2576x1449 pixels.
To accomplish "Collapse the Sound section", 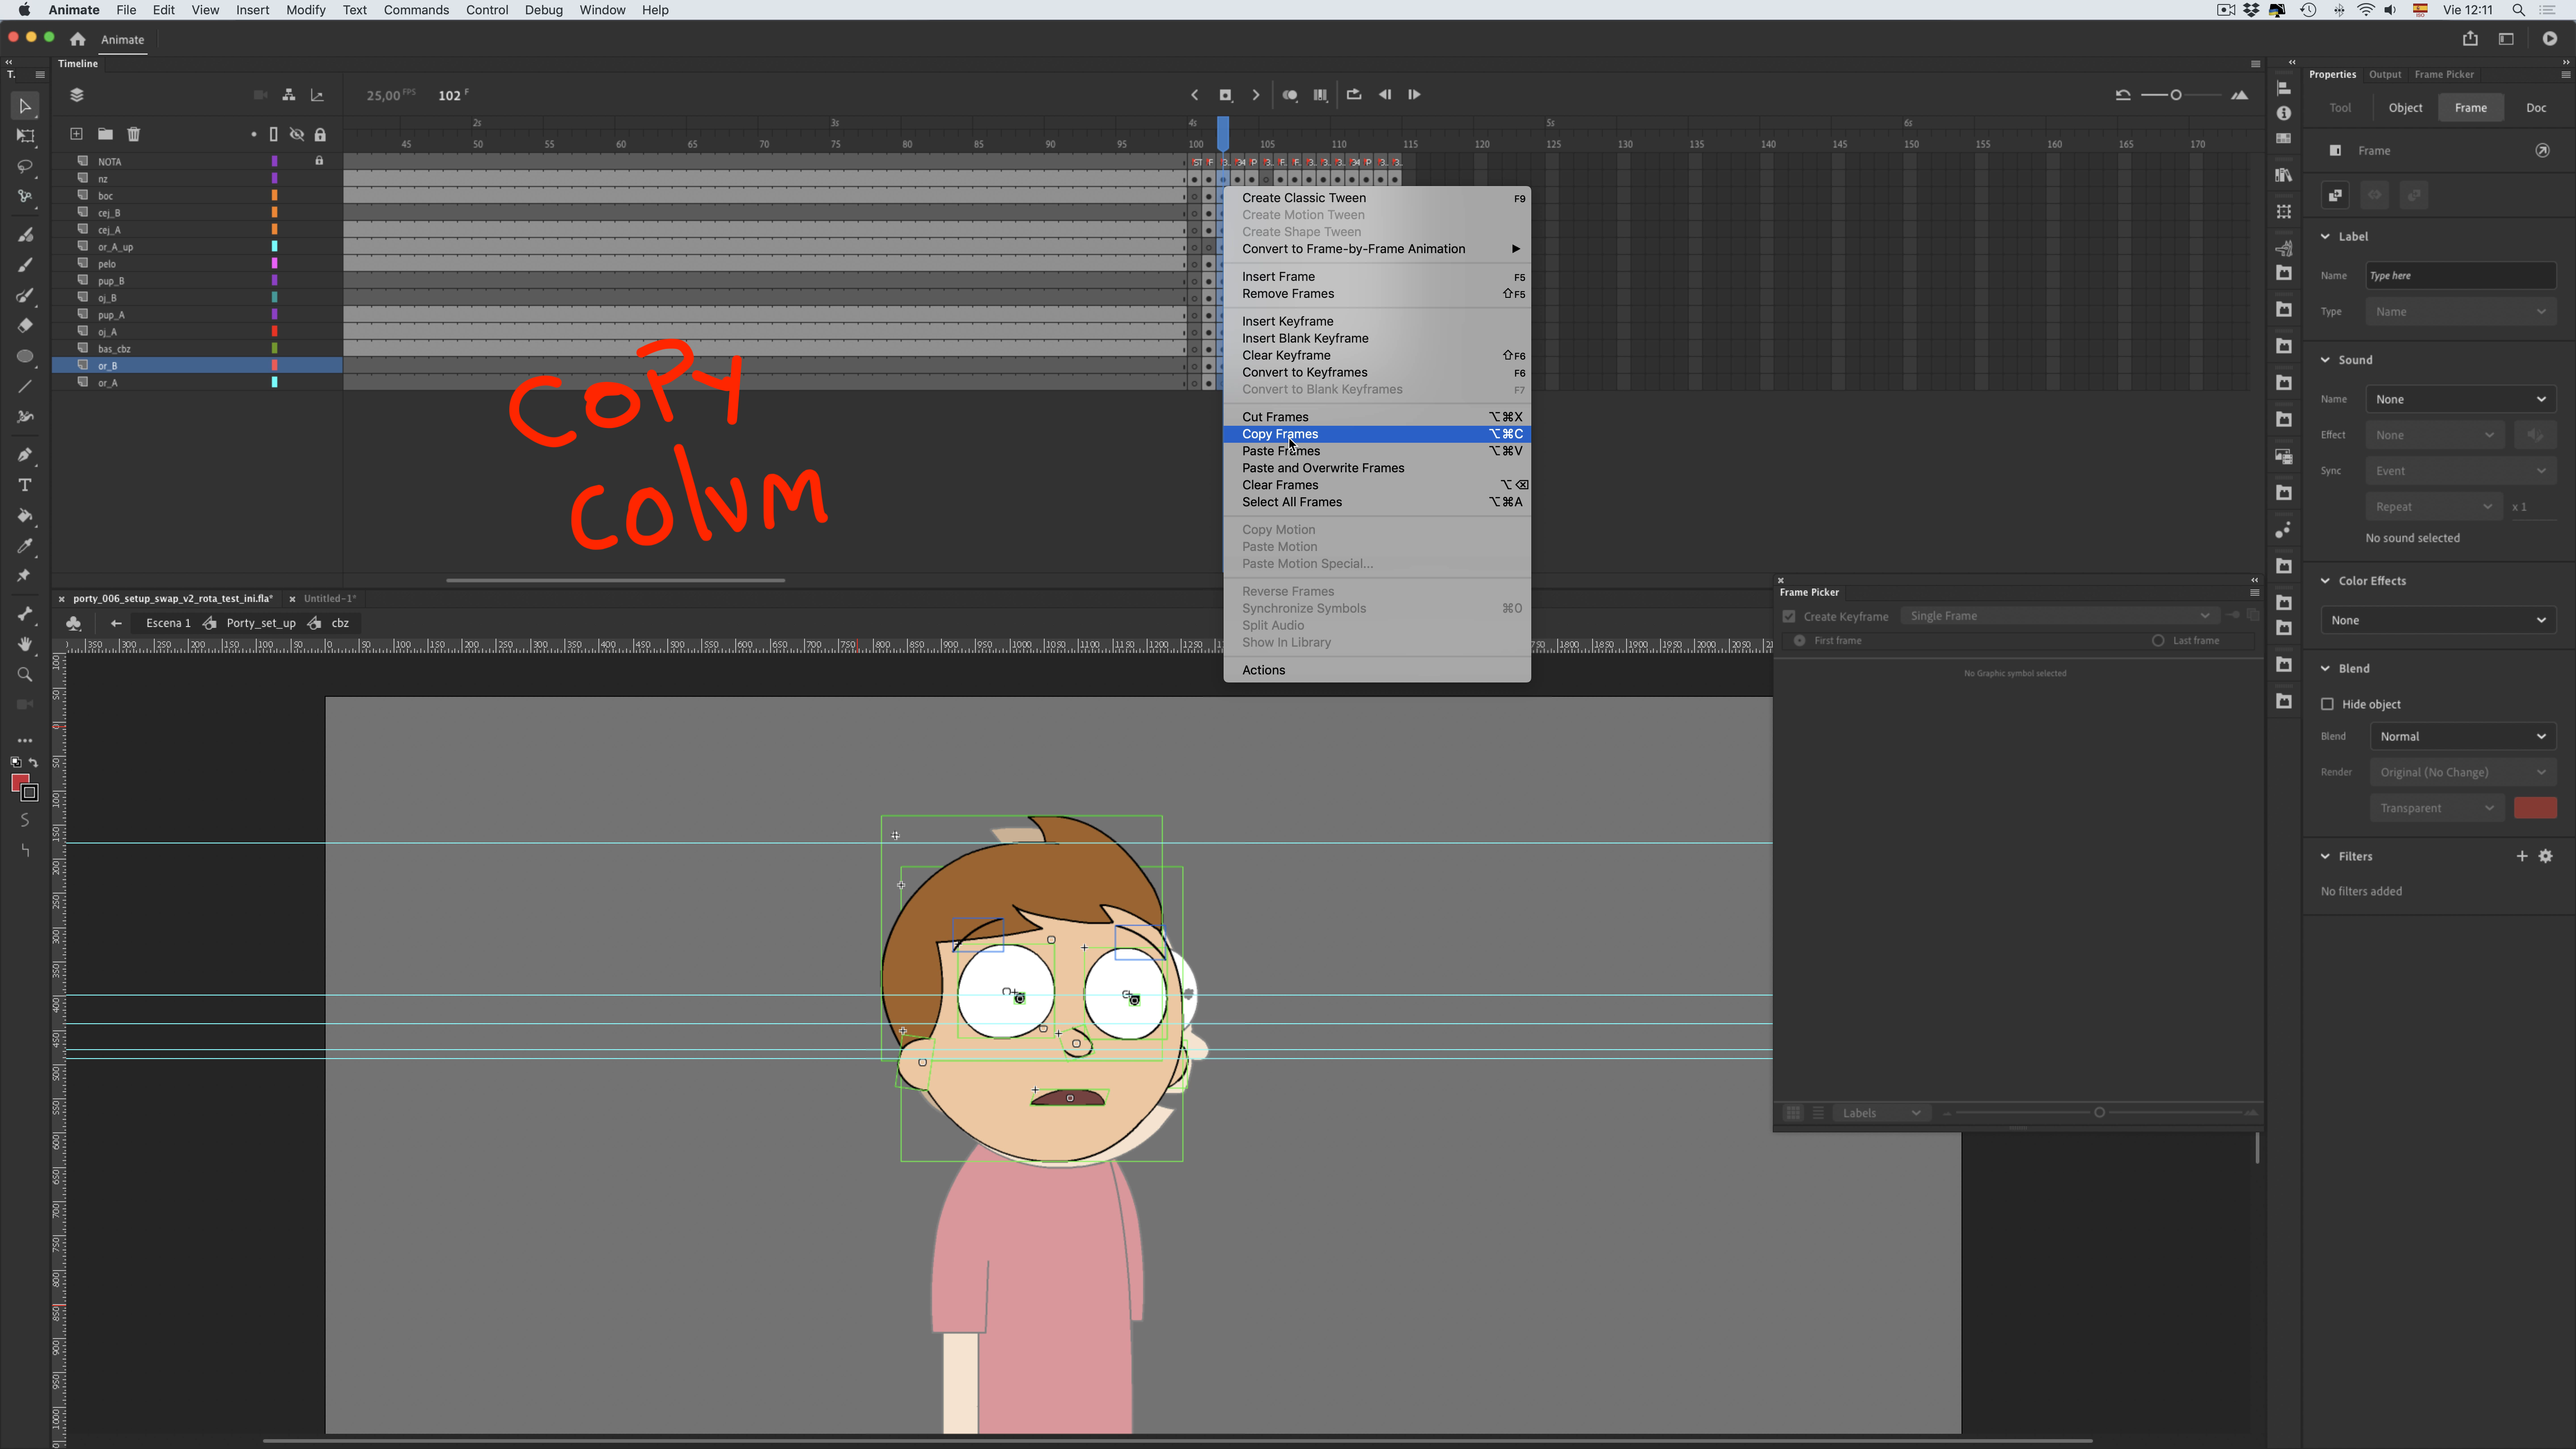I will [x=2325, y=359].
